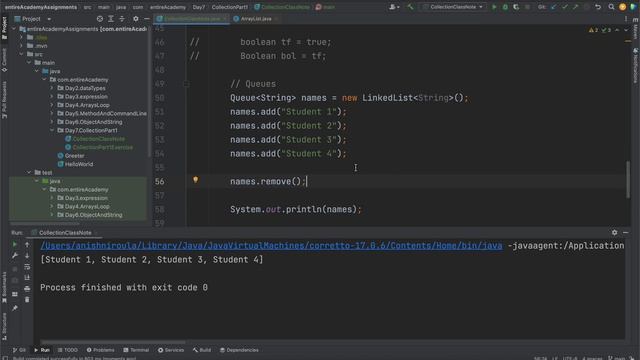This screenshot has width=640, height=360.
Task: Open the Dependencies tool window
Action: [239, 350]
